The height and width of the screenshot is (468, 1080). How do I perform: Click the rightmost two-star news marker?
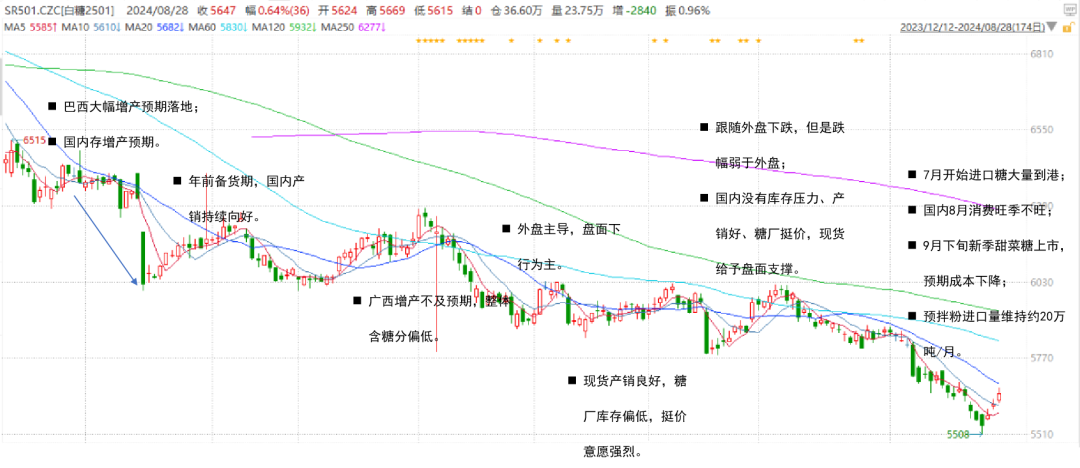click(x=859, y=41)
